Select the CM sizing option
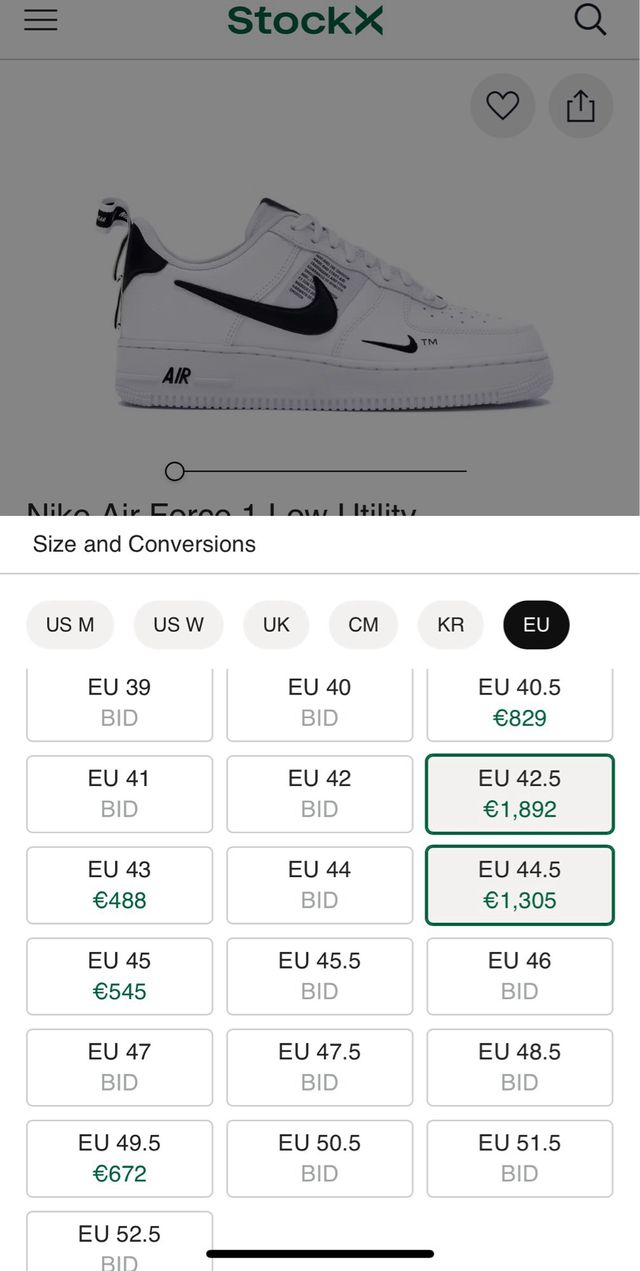The width and height of the screenshot is (640, 1271). [x=363, y=624]
